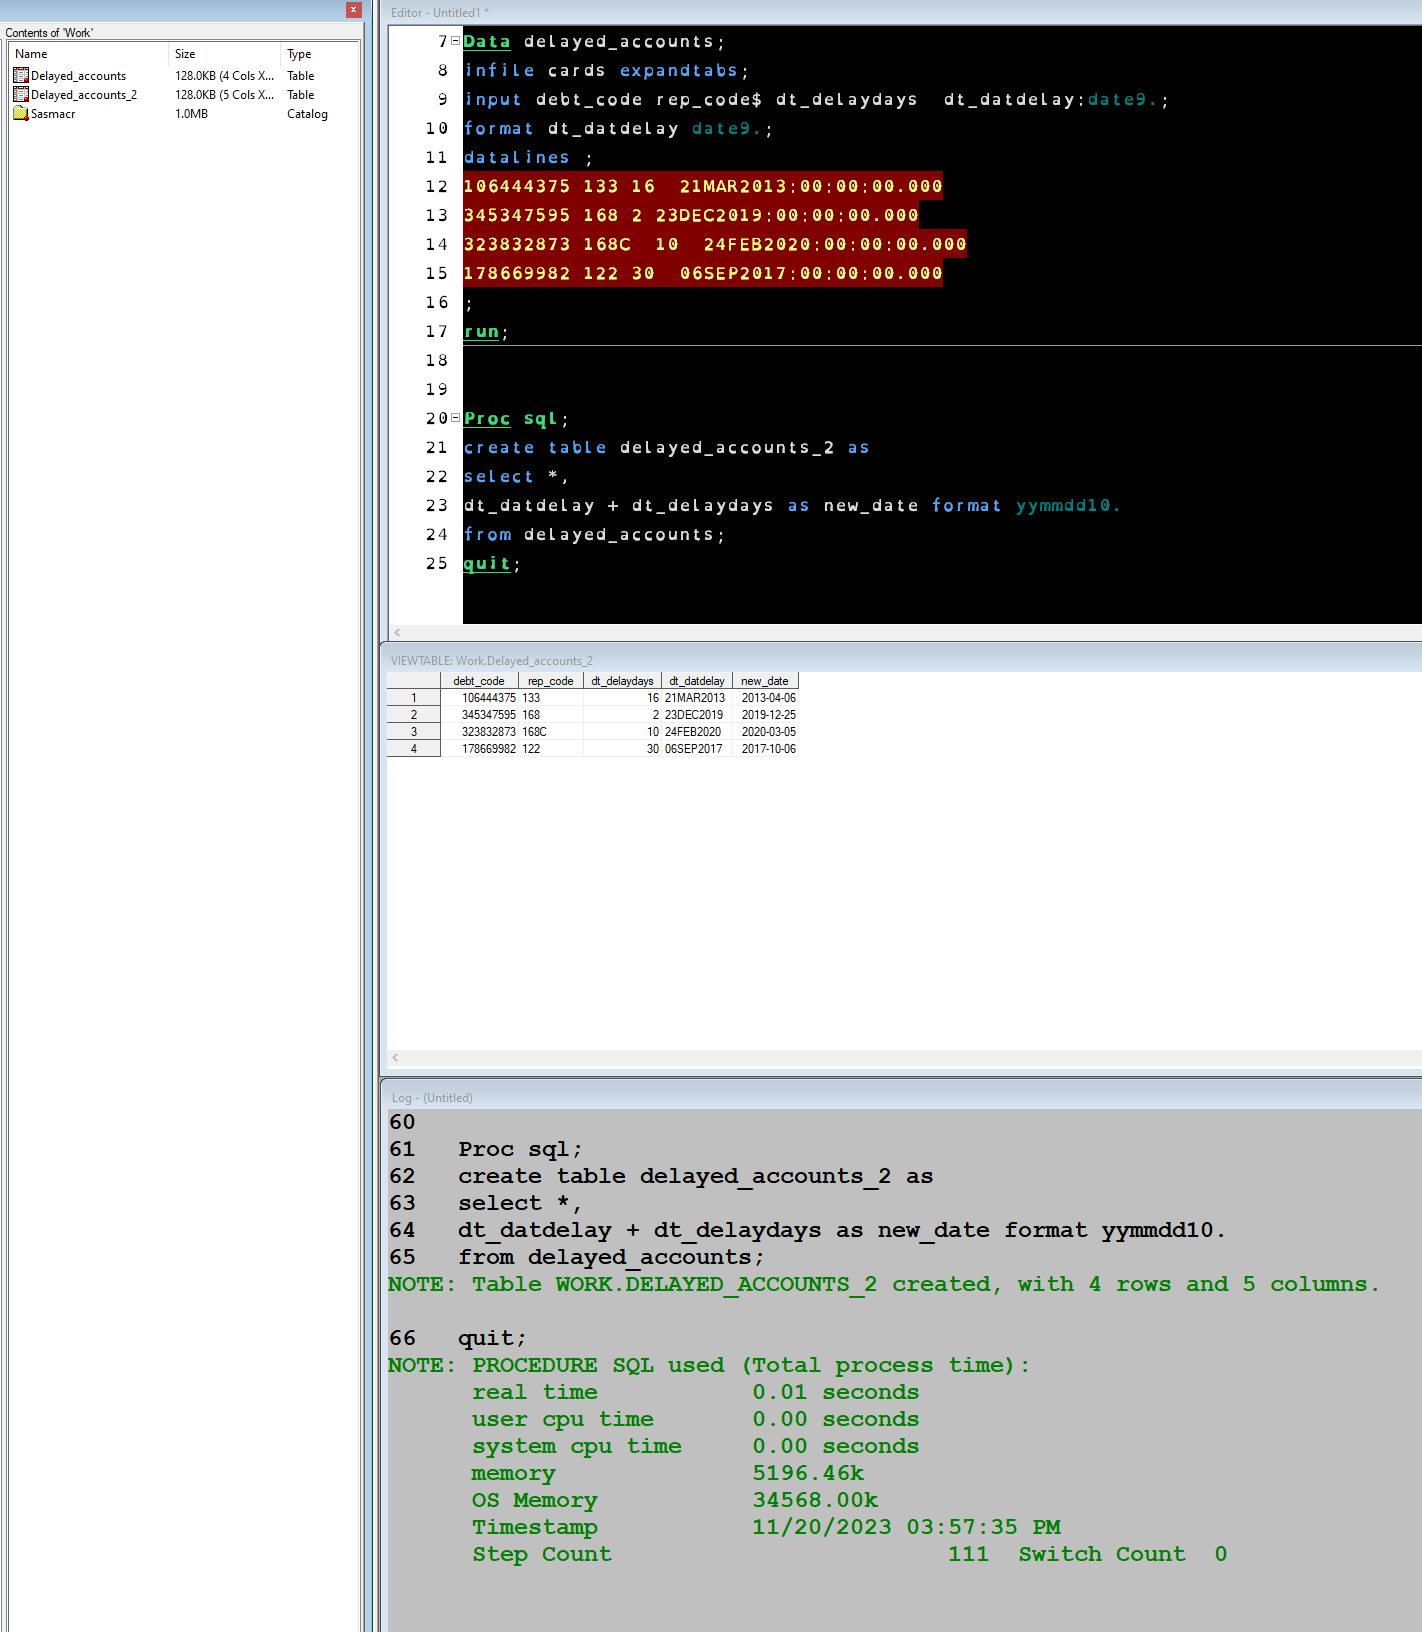The image size is (1422, 1632).
Task: Click the Type column header in Work contents
Action: pyautogui.click(x=318, y=54)
